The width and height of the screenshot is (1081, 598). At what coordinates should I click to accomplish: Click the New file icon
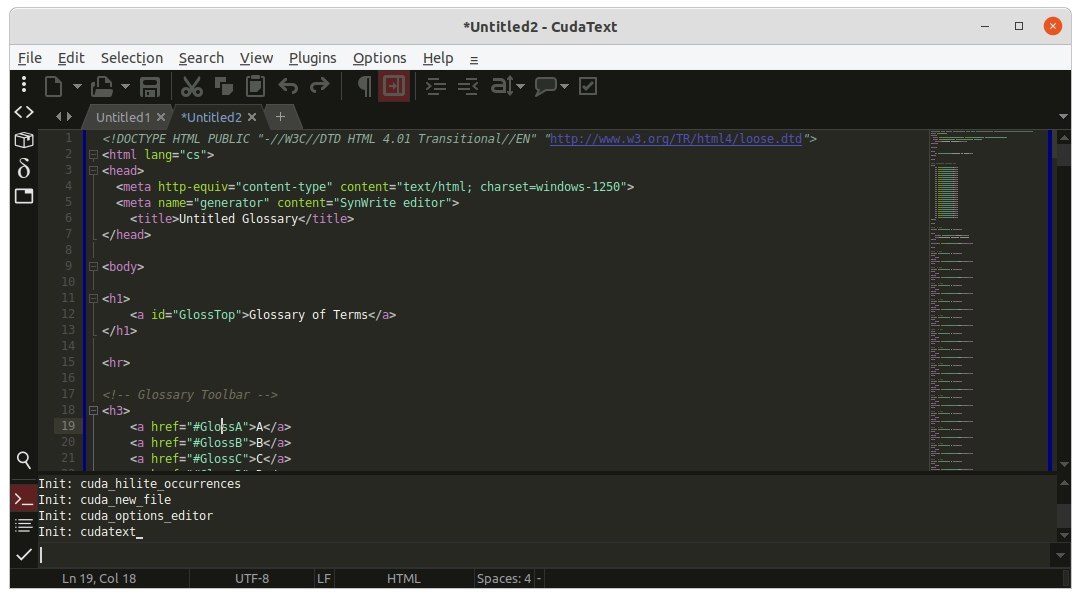pos(54,87)
